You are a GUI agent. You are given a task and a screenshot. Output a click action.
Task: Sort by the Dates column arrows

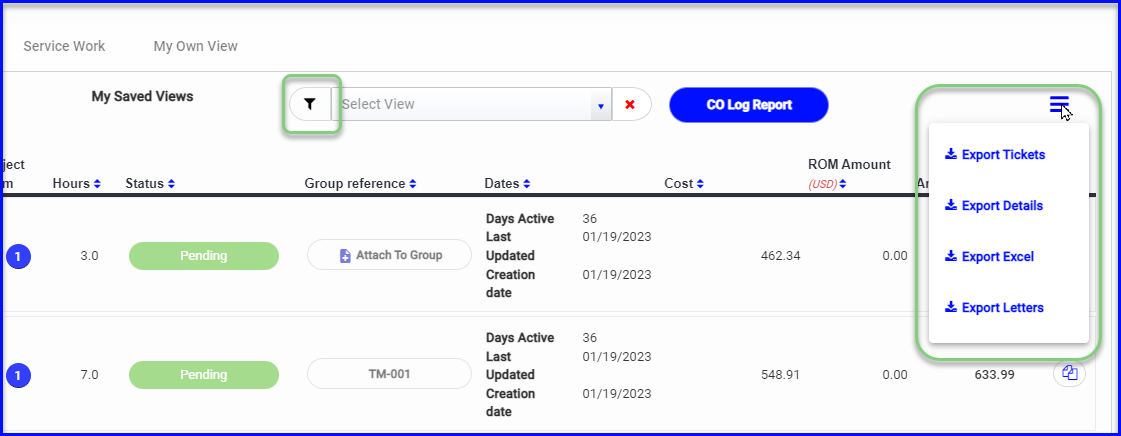click(527, 184)
